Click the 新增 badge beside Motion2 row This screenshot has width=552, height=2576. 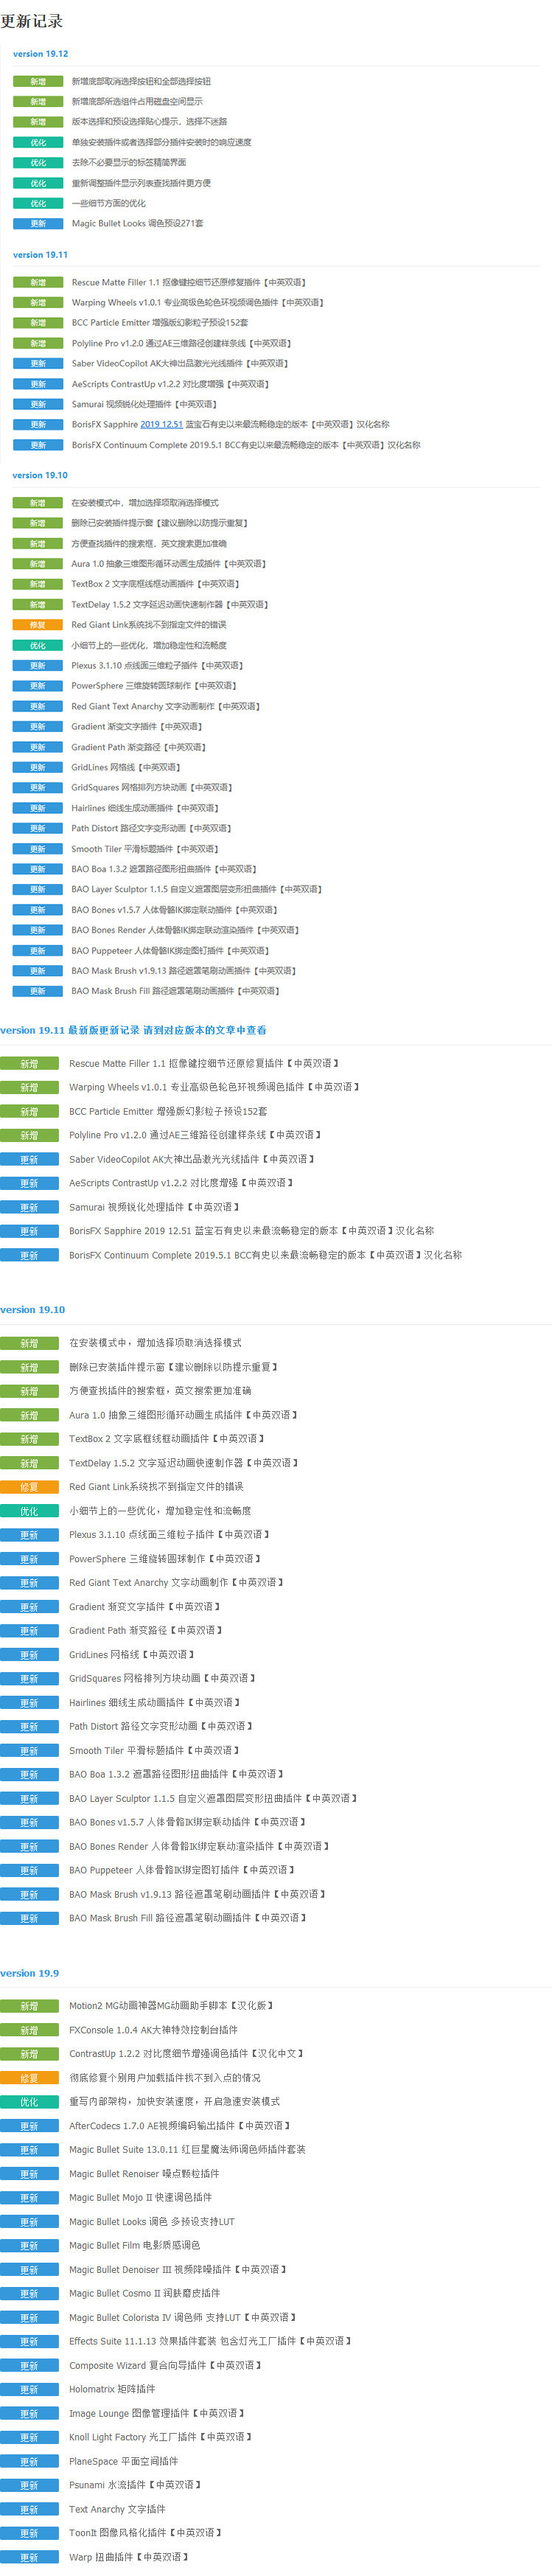[29, 2006]
